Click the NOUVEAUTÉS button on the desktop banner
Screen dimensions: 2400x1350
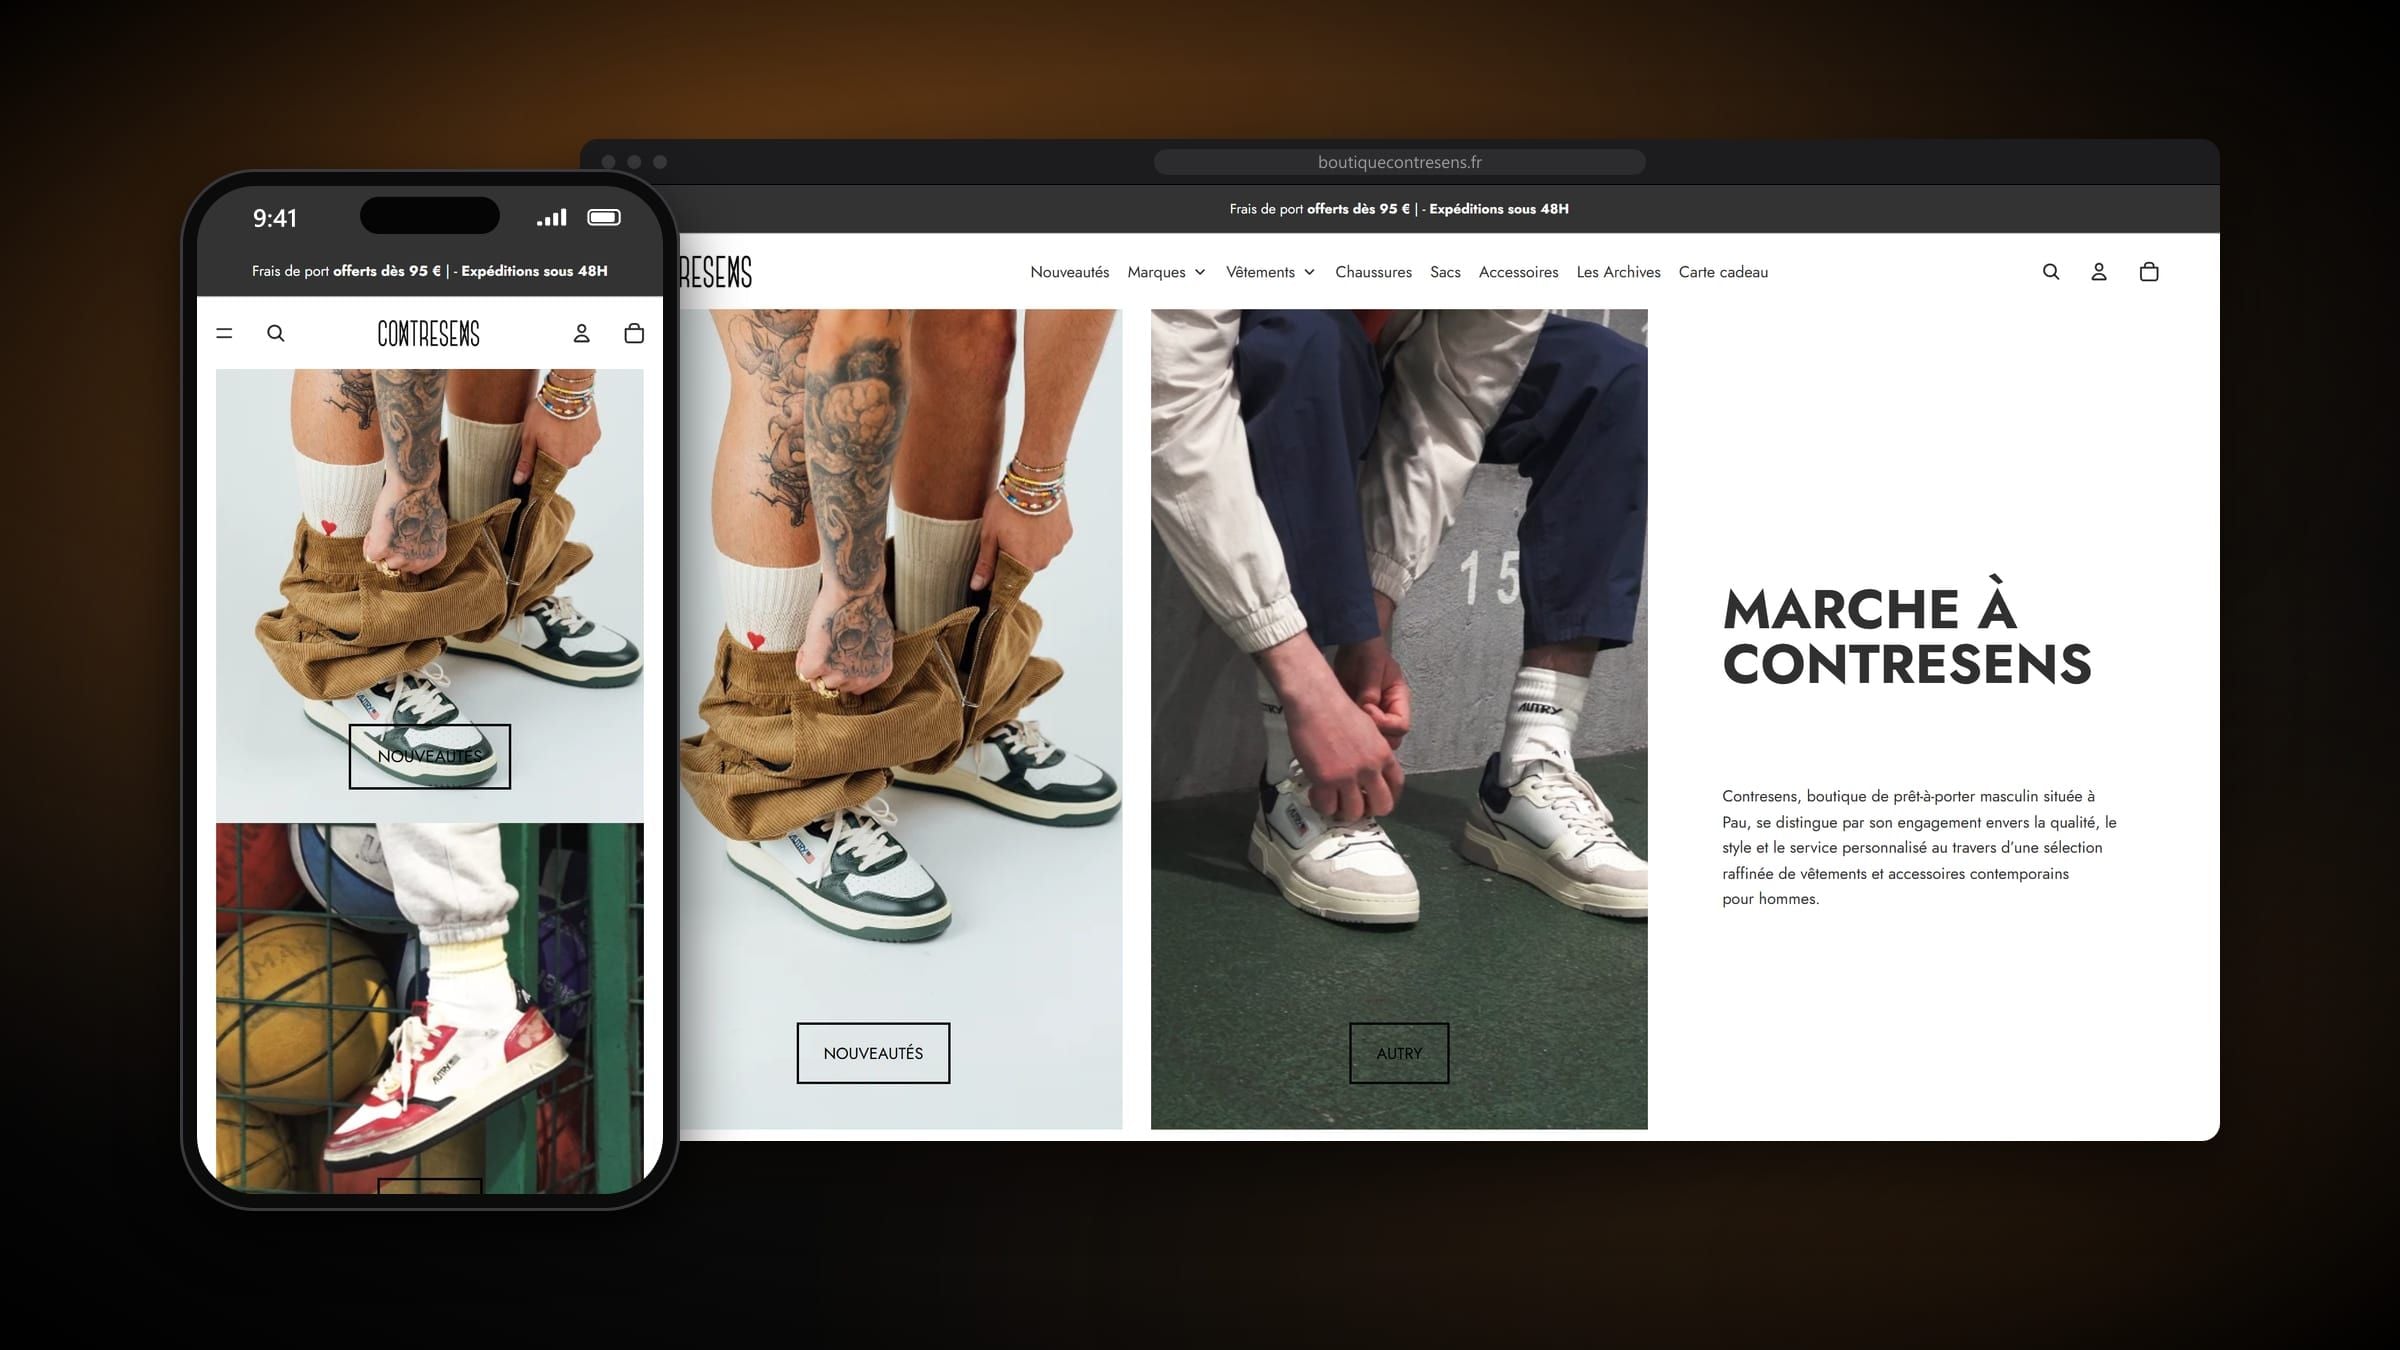pyautogui.click(x=873, y=1053)
